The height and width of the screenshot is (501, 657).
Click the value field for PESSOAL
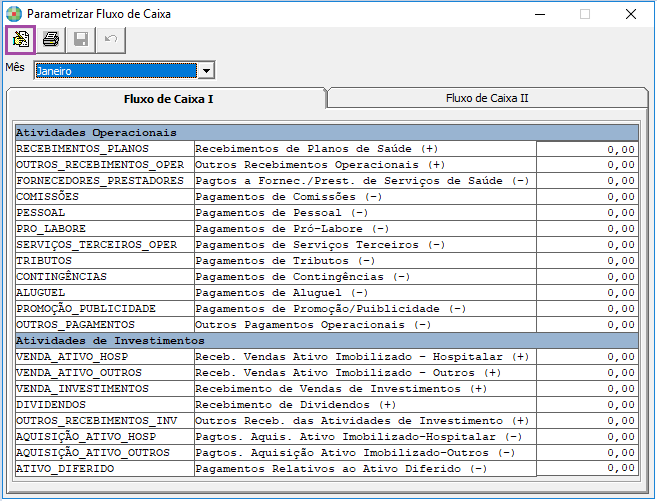pos(587,213)
